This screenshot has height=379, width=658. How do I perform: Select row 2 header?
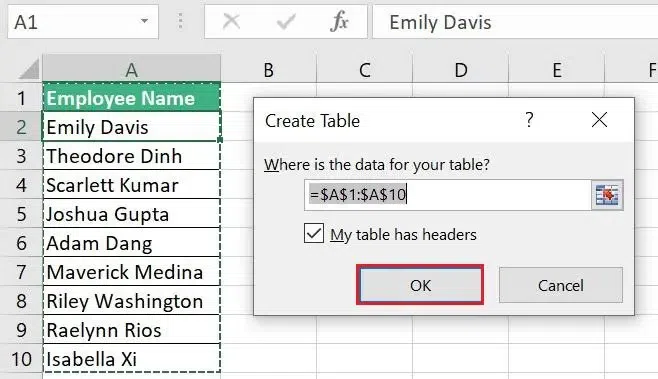pyautogui.click(x=21, y=127)
